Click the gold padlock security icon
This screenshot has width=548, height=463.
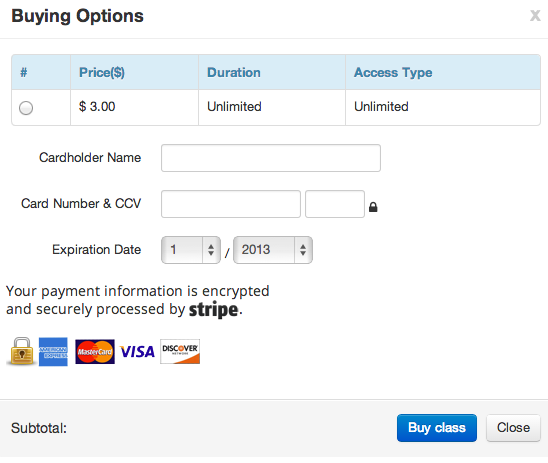(x=22, y=351)
